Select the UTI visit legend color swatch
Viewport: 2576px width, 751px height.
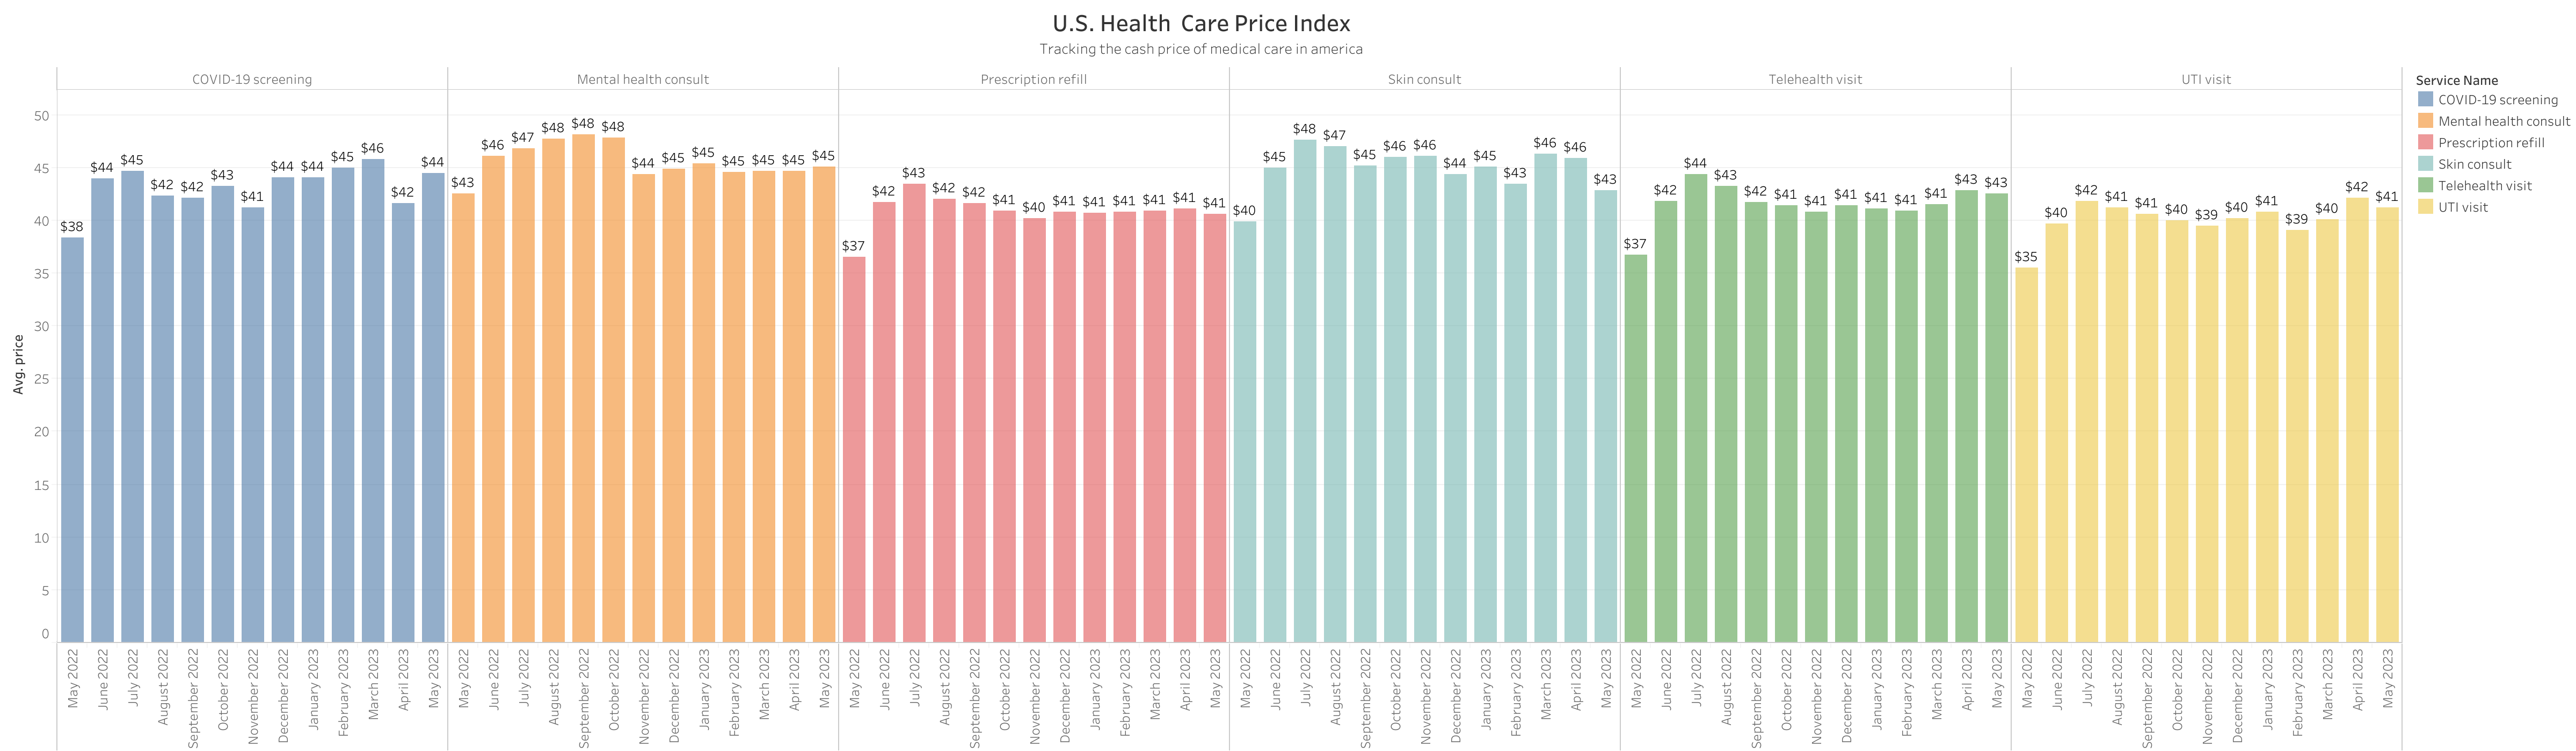(x=2425, y=207)
